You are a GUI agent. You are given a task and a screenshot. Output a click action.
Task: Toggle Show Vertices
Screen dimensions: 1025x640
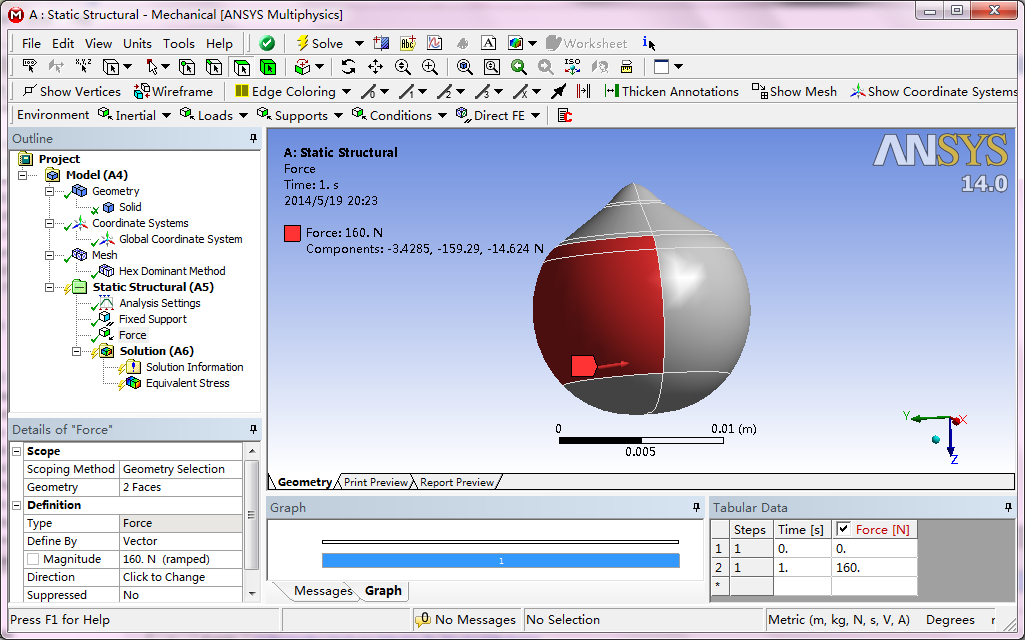coord(72,92)
